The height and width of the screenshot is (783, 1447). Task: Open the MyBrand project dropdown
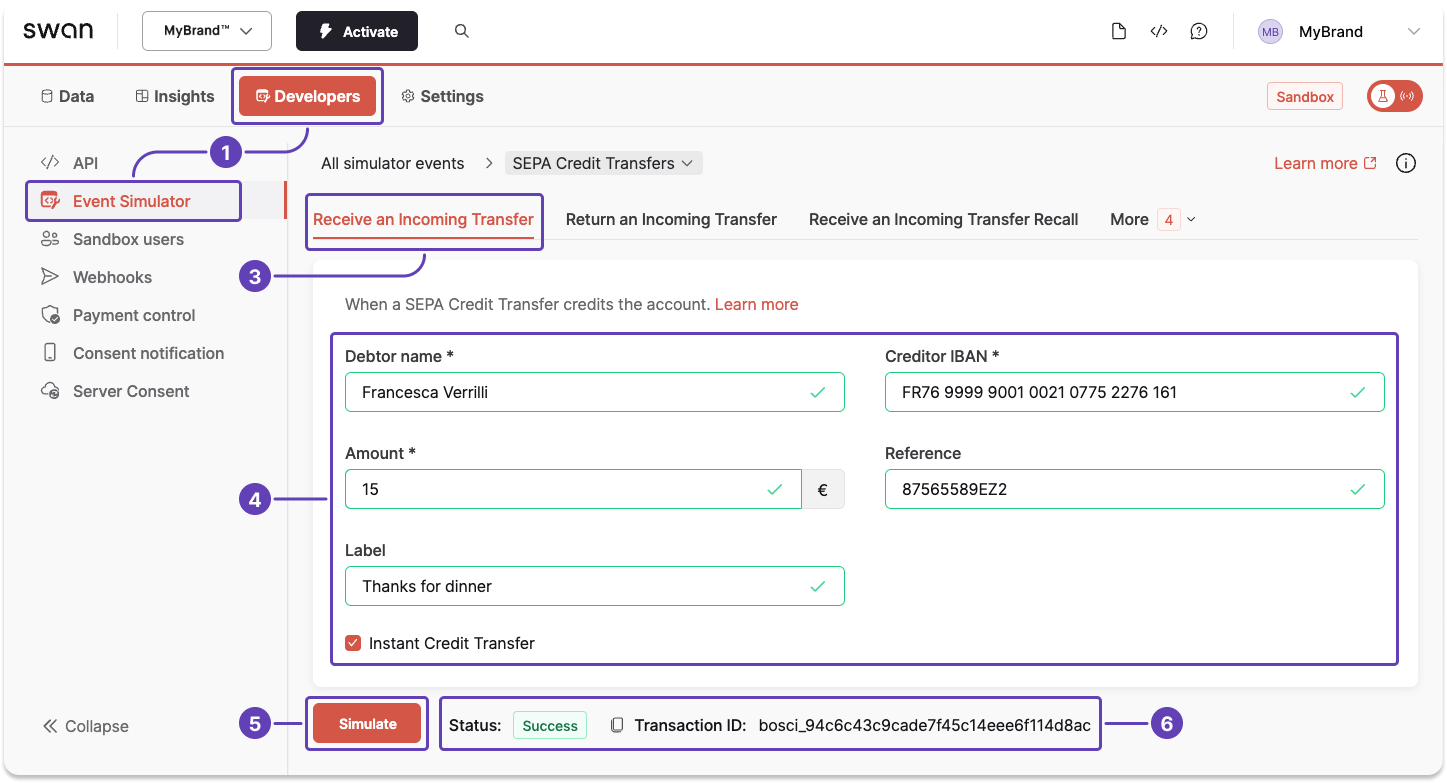click(x=206, y=31)
